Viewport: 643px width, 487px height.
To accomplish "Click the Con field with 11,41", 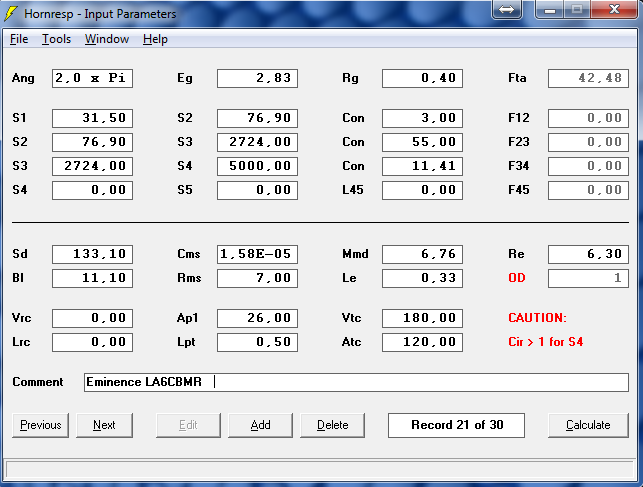I will pyautogui.click(x=422, y=166).
